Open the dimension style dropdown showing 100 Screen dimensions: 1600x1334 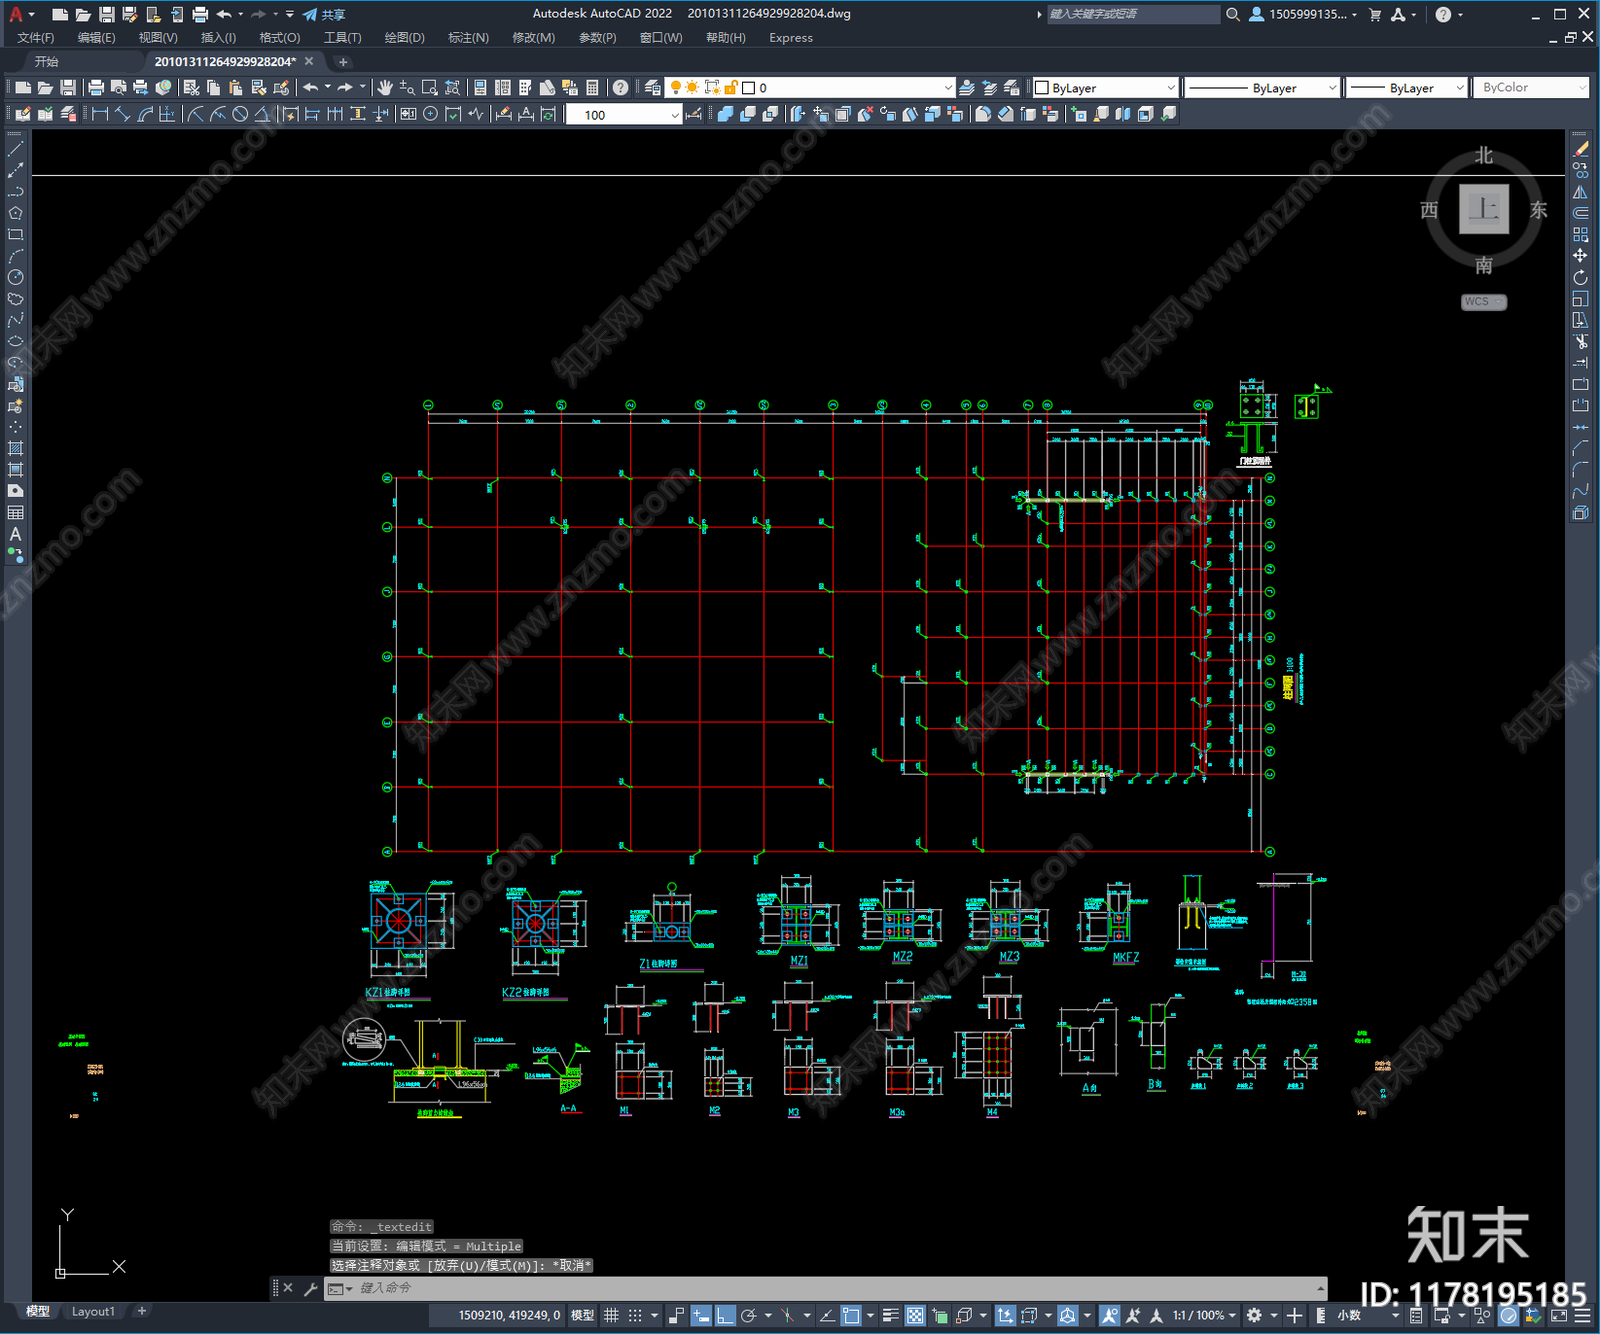[623, 115]
